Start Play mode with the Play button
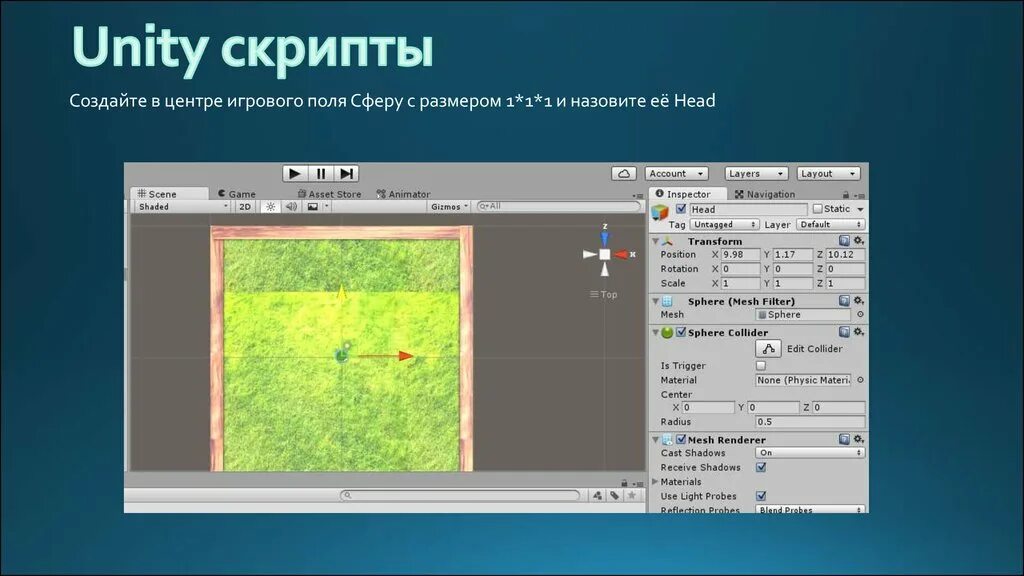1024x576 pixels. click(x=295, y=174)
